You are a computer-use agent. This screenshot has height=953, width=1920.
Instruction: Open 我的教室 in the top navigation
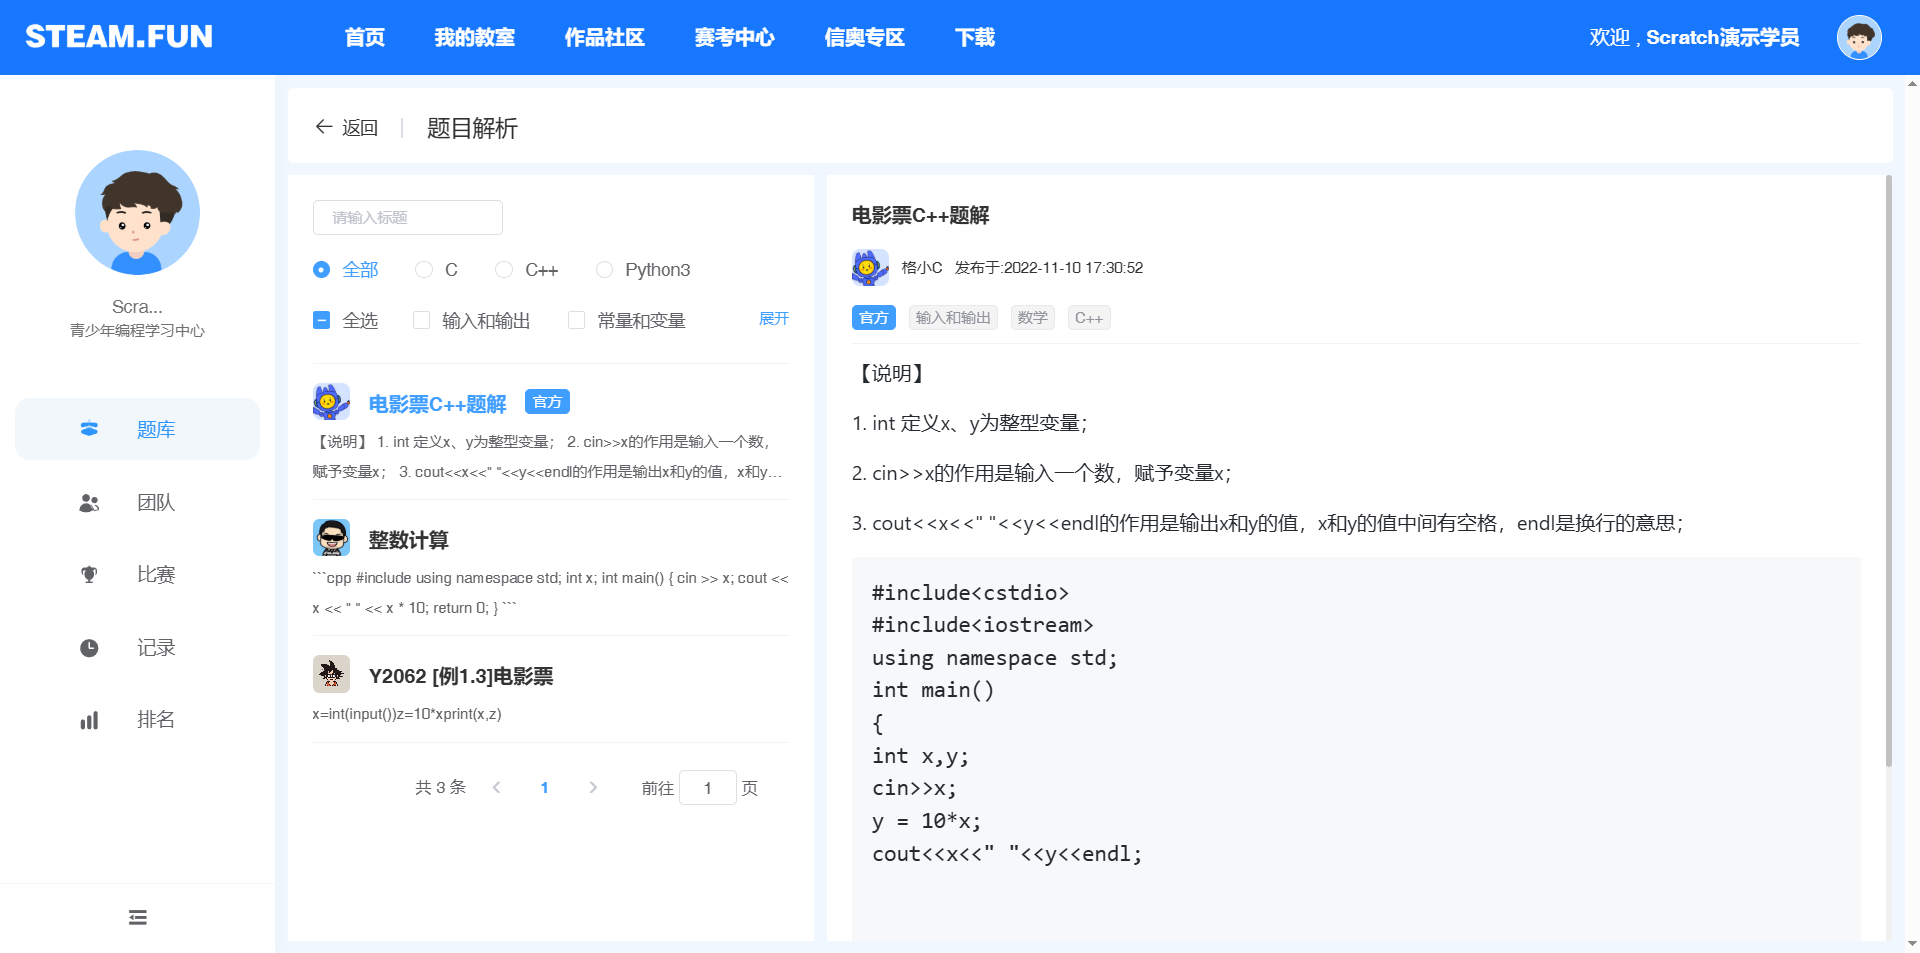475,38
